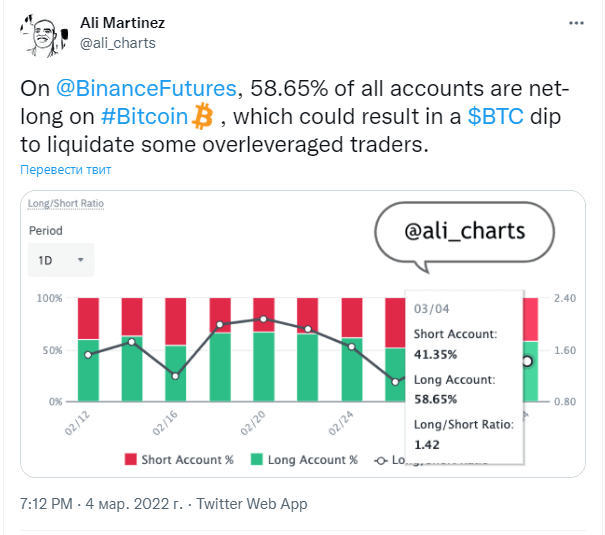Open the 1D period dropdown

(x=61, y=260)
